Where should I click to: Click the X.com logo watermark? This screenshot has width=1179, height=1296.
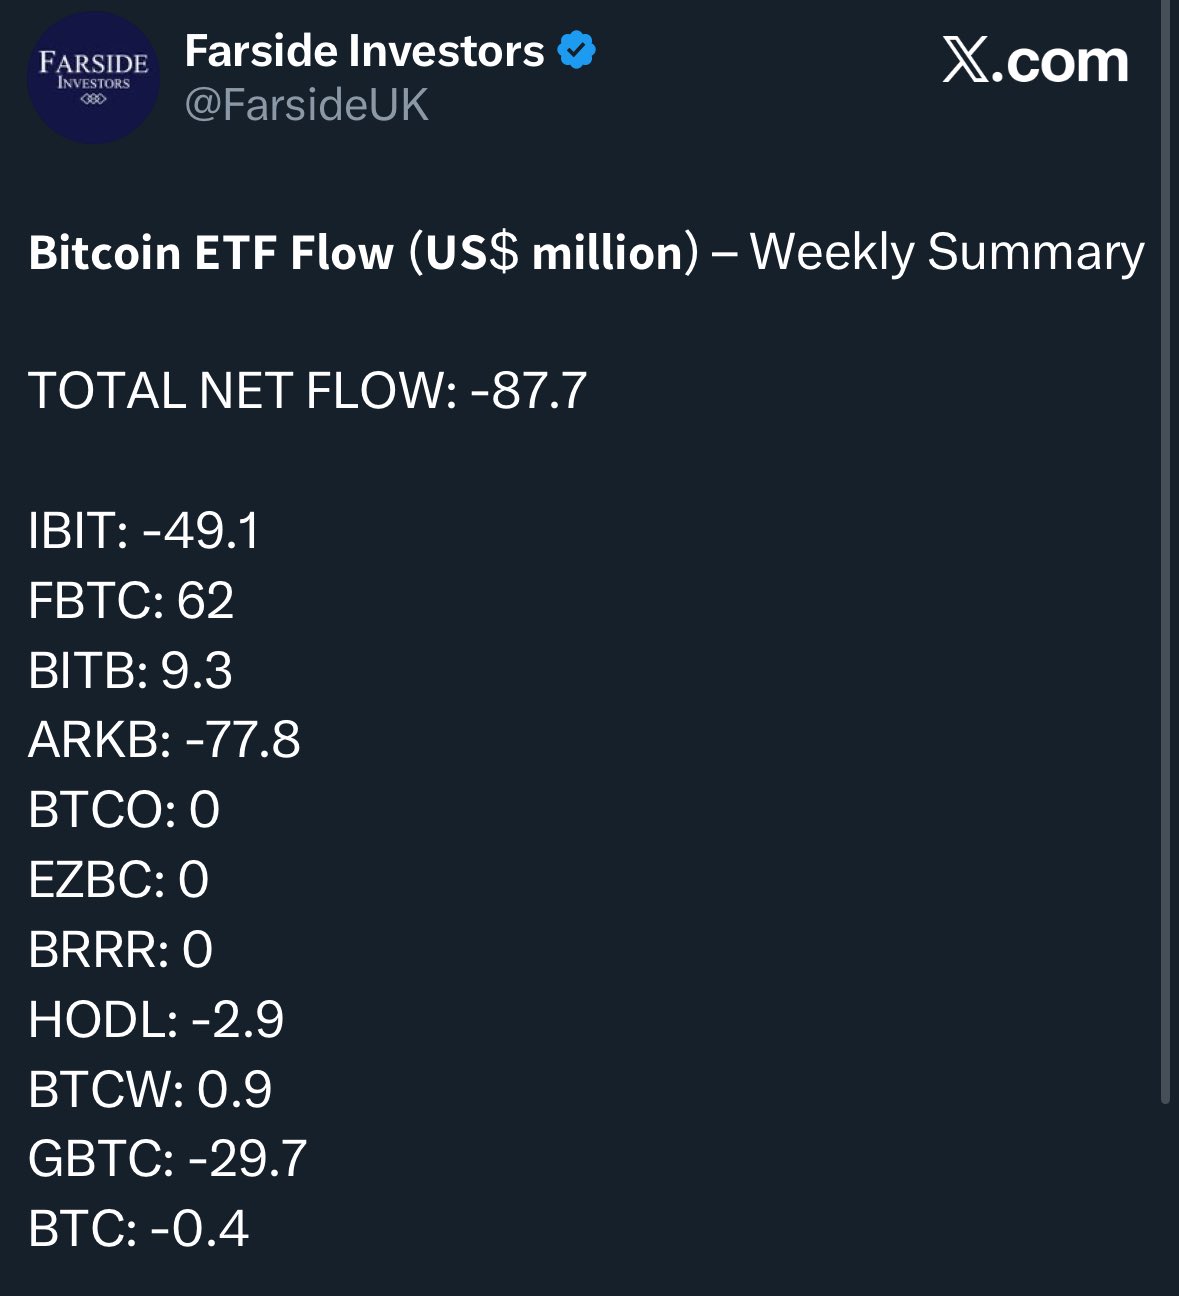click(1035, 62)
